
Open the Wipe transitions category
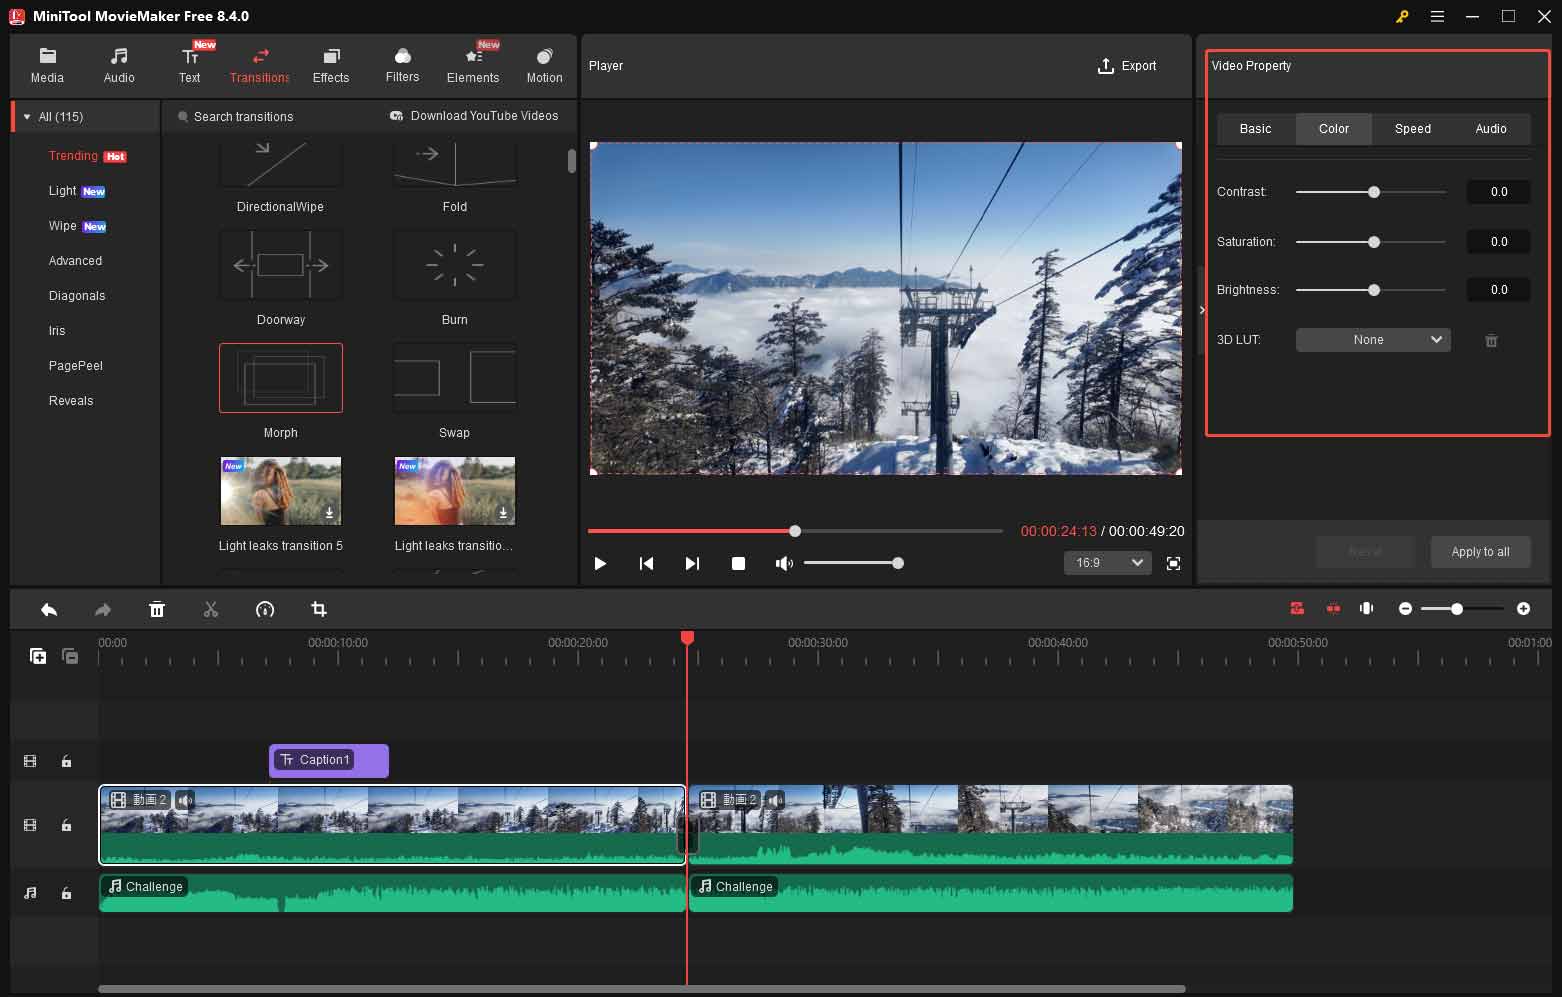click(x=61, y=226)
